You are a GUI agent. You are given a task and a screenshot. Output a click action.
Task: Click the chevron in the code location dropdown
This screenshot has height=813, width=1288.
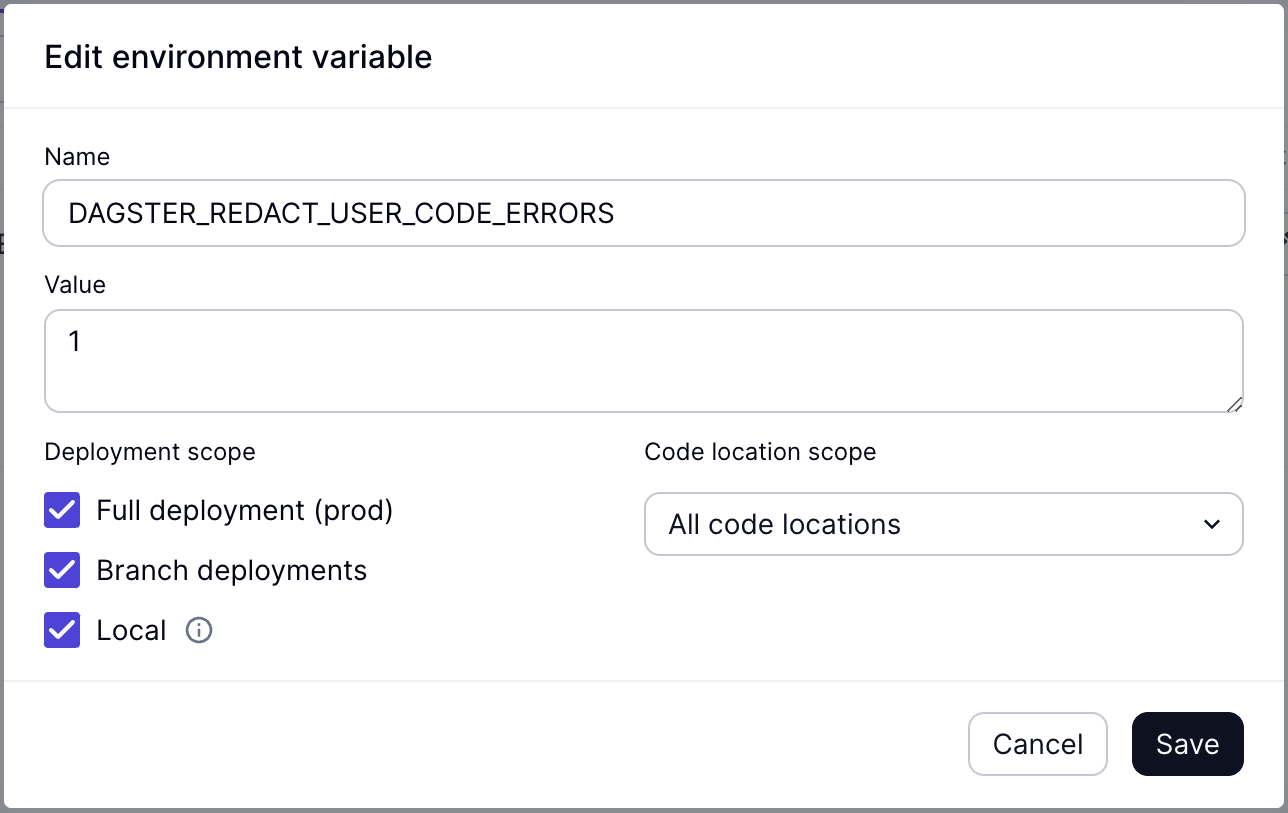pyautogui.click(x=1212, y=523)
